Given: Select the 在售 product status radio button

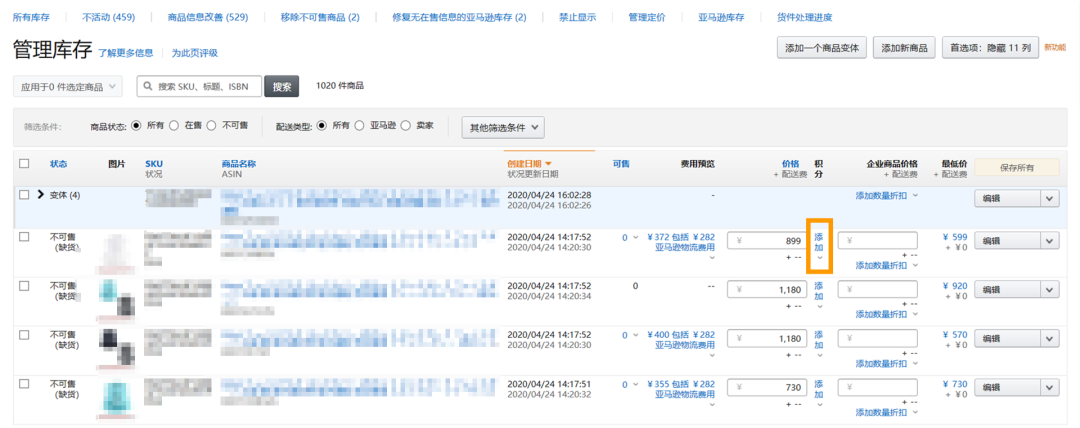Looking at the screenshot, I should tap(174, 126).
